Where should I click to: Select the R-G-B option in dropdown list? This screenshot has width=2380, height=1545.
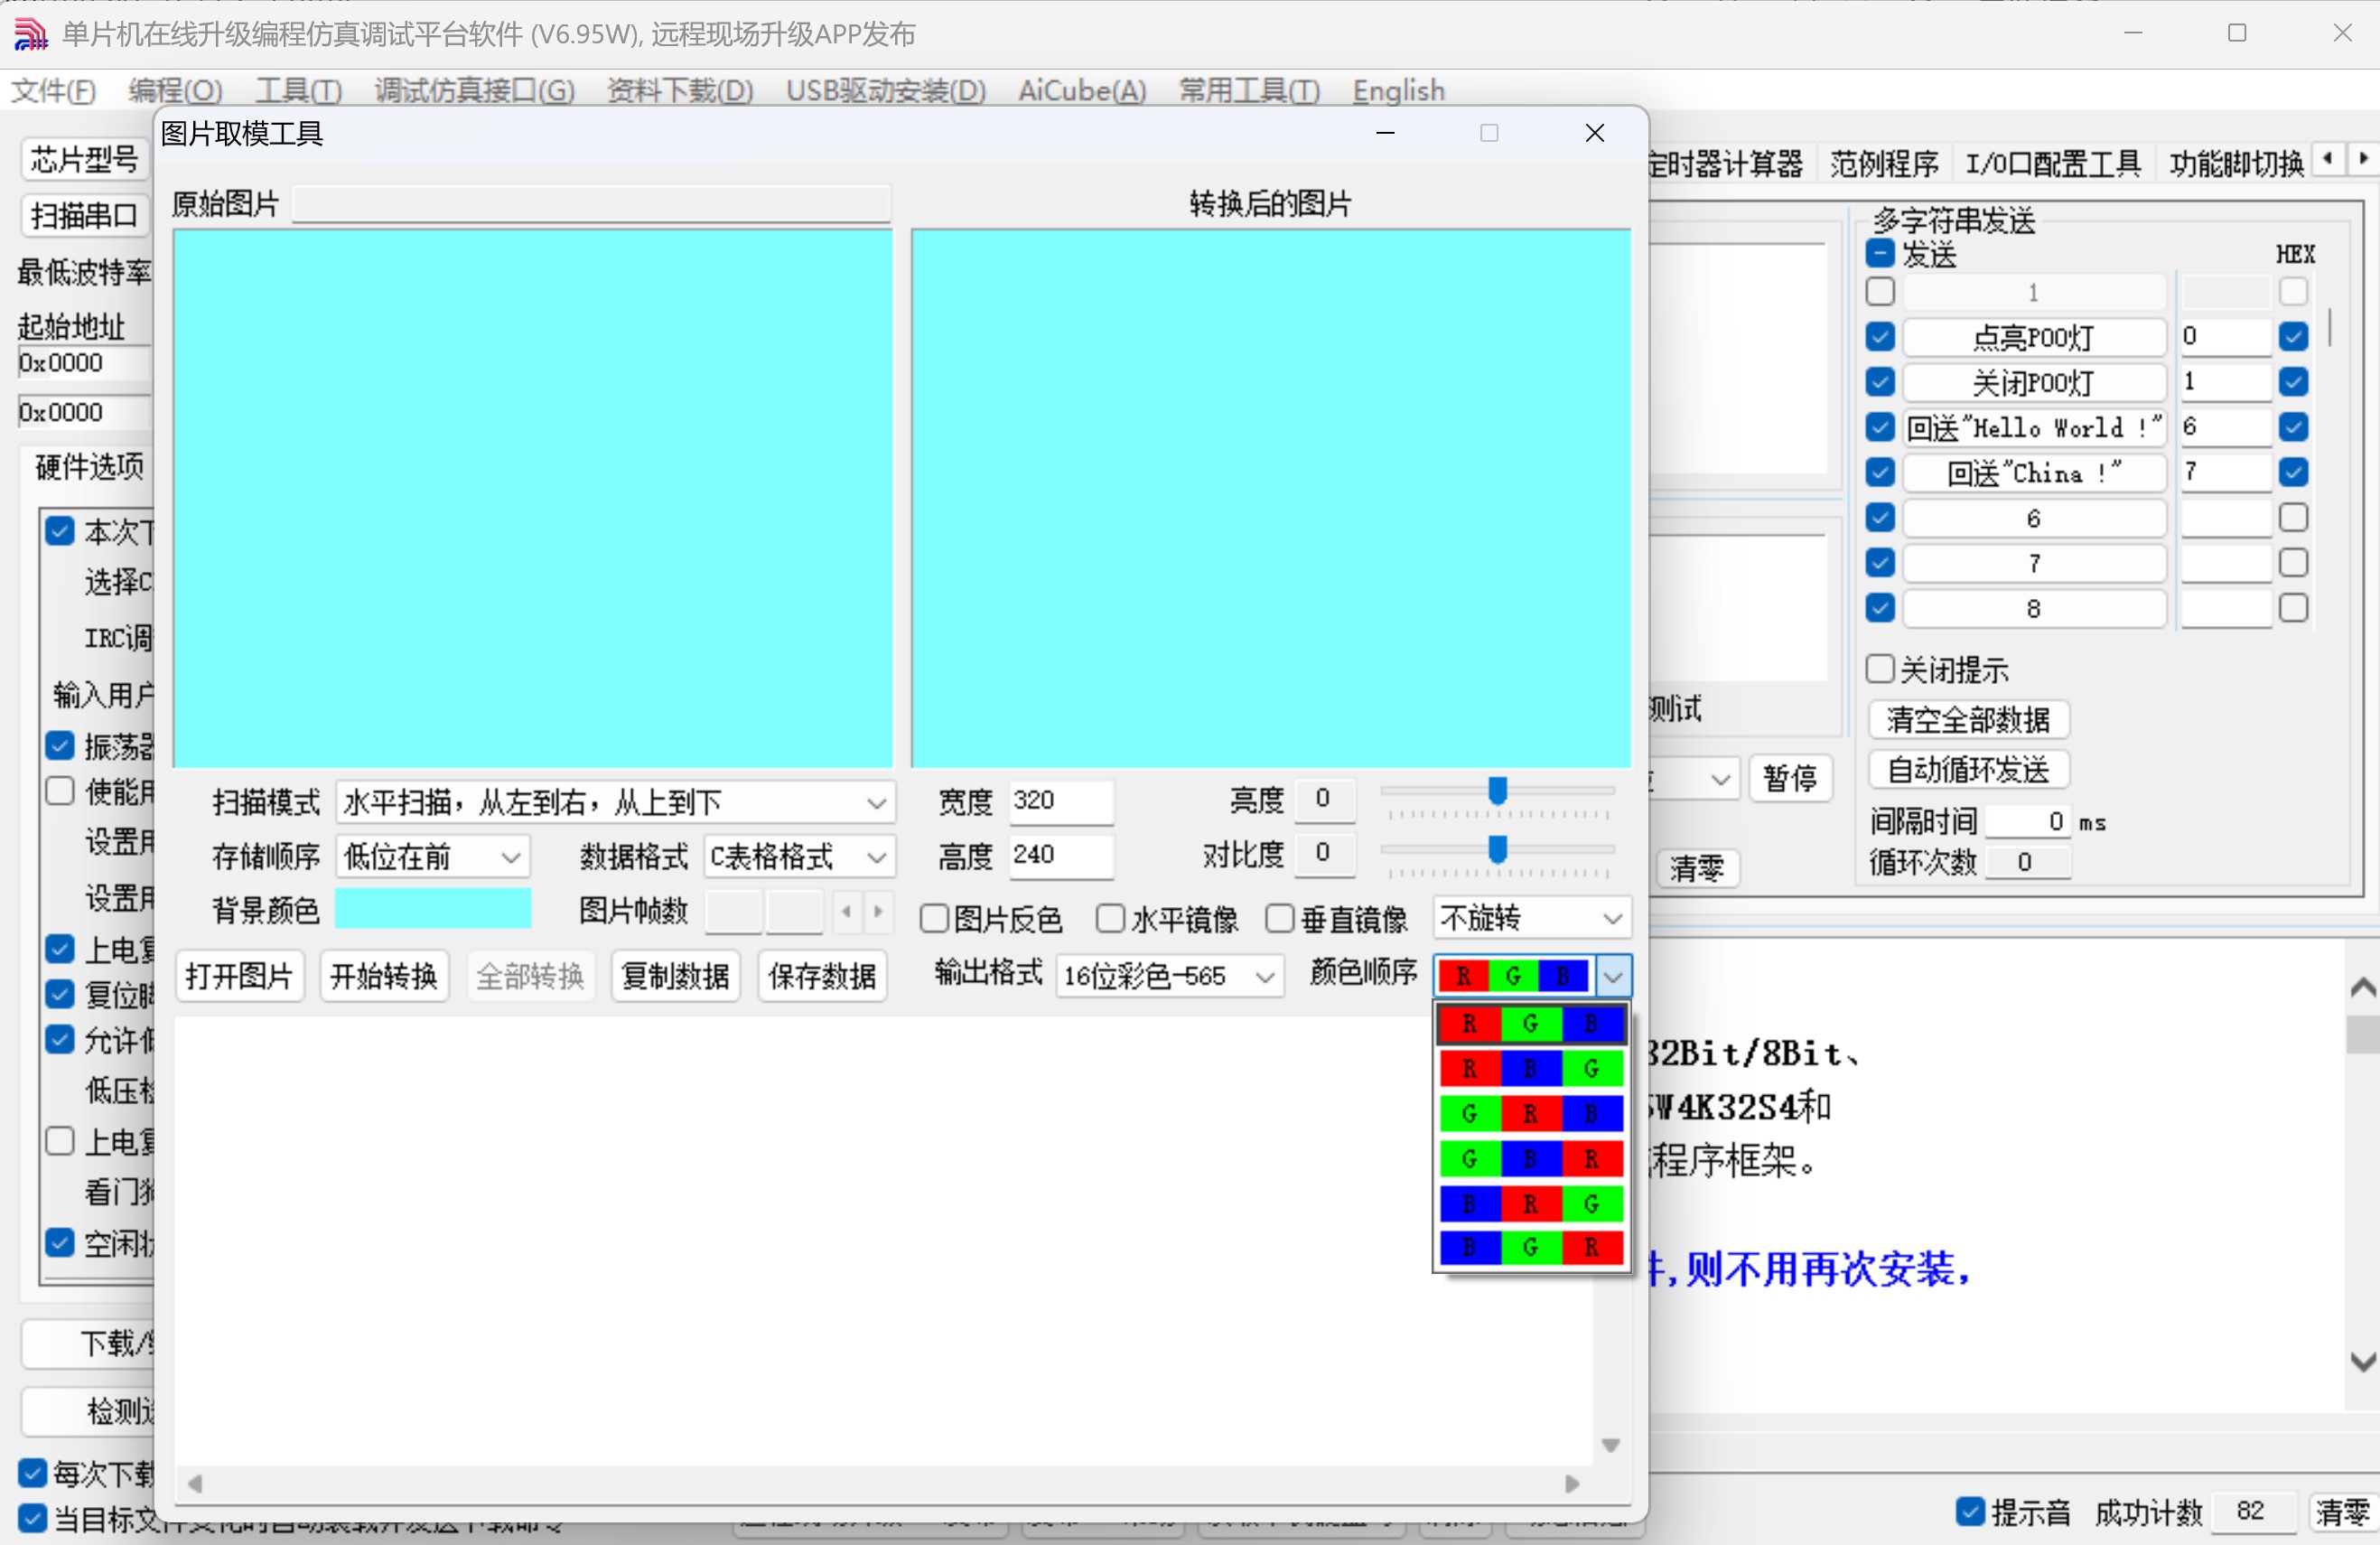click(x=1530, y=1023)
